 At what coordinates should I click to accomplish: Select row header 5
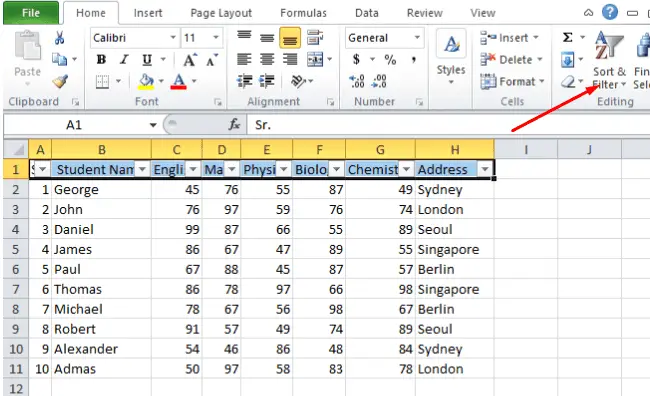tap(16, 250)
